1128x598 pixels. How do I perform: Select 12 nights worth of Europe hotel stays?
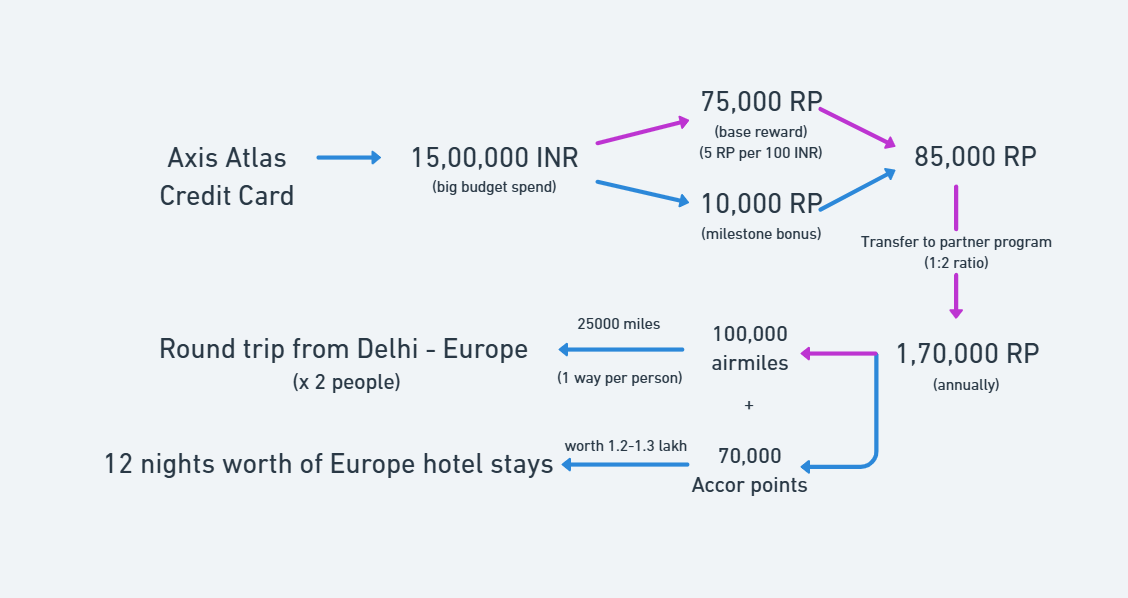(329, 464)
